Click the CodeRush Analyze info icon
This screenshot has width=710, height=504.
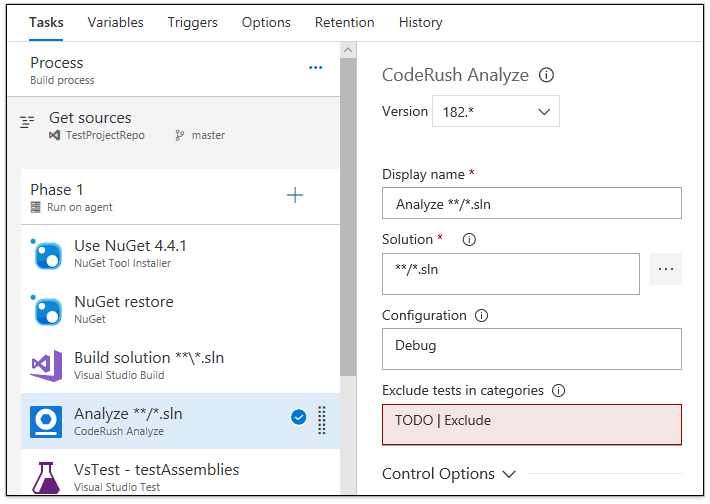click(547, 75)
